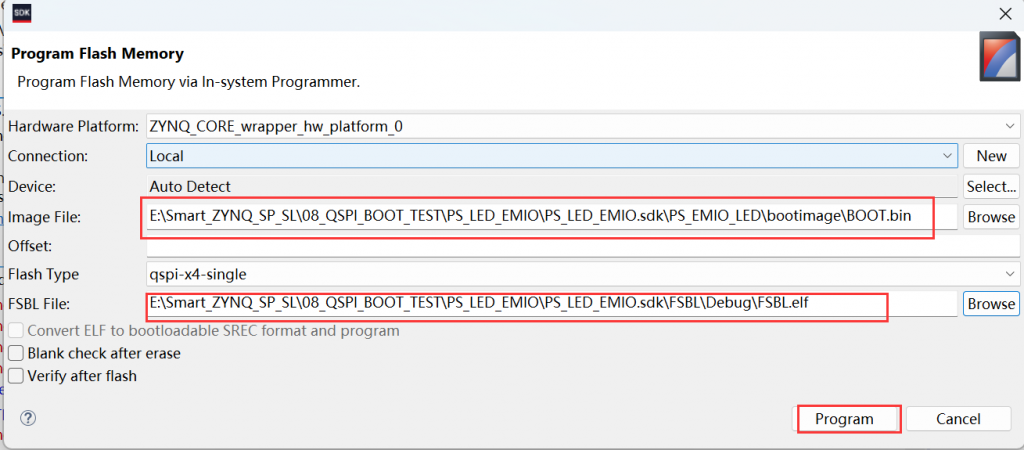Focus the Offset input field
Image resolution: width=1024 pixels, height=450 pixels.
[581, 245]
